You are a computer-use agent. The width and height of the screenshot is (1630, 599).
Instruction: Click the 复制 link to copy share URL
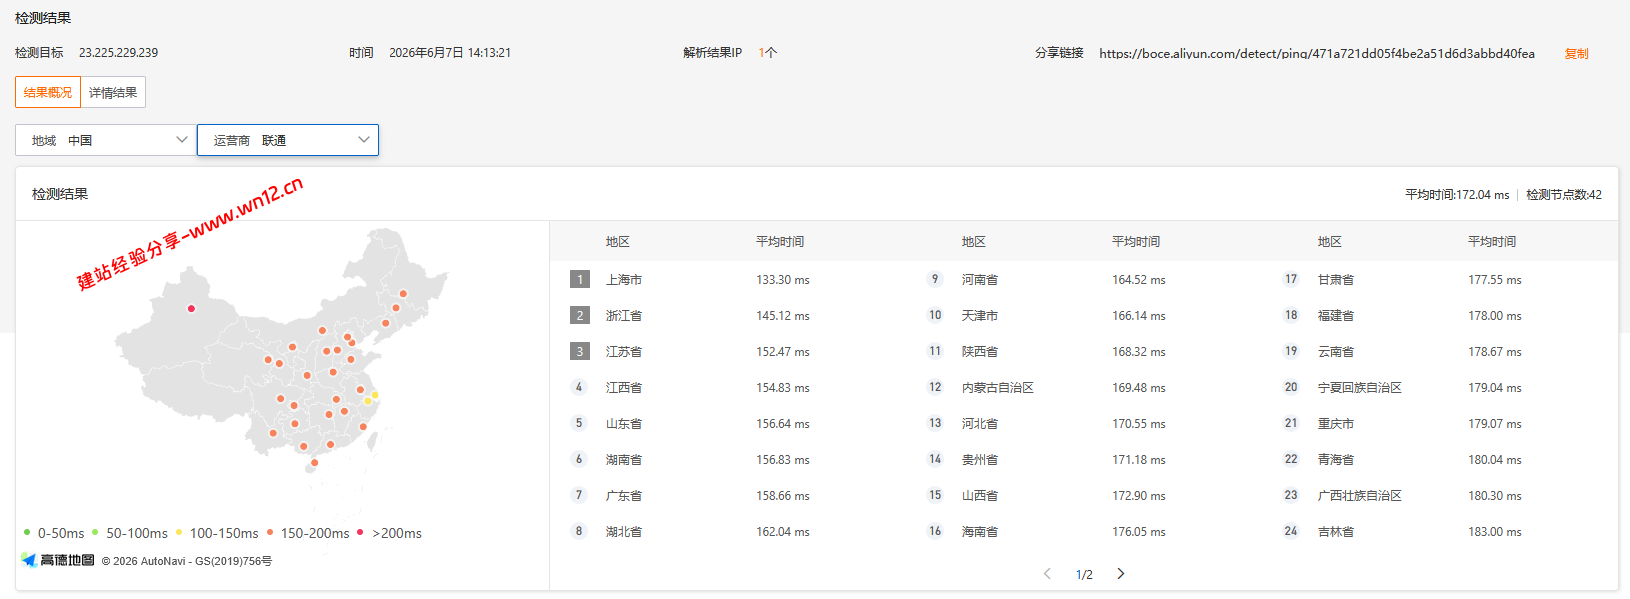click(1576, 53)
